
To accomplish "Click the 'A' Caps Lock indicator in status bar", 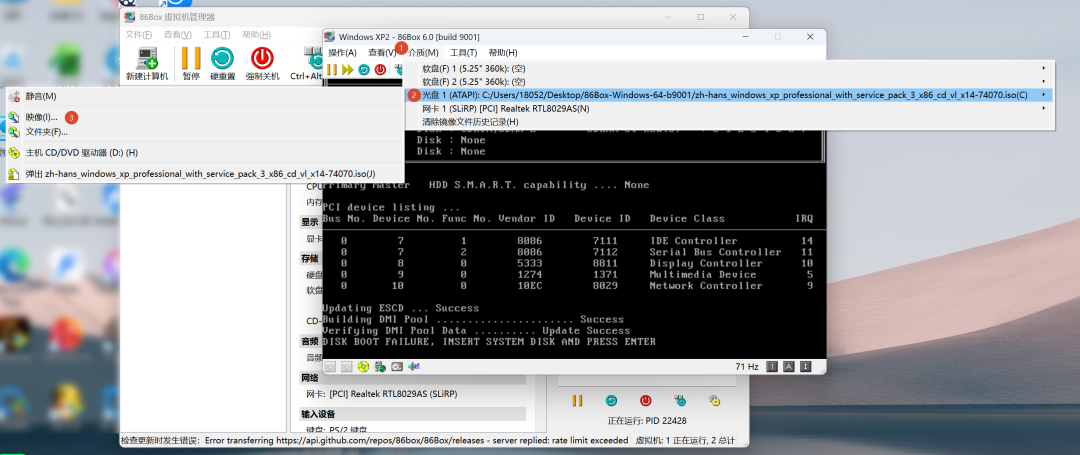I will coord(789,366).
